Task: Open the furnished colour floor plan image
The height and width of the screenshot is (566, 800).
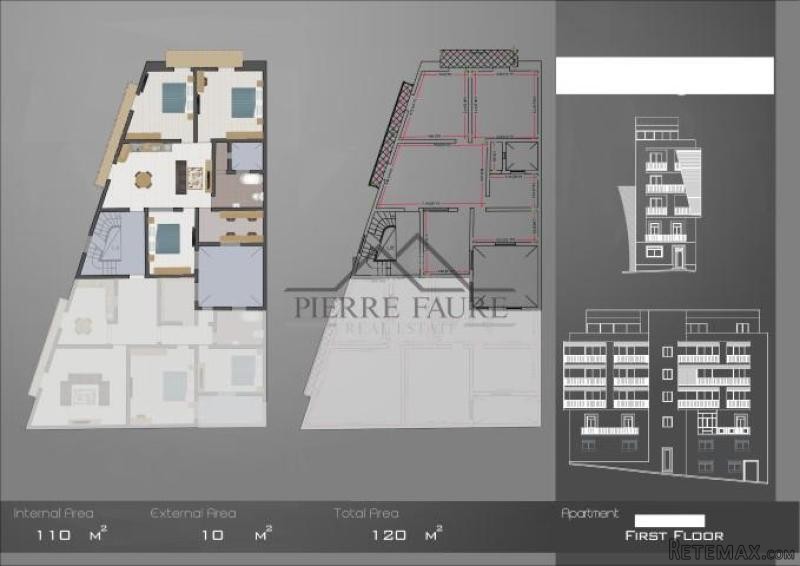Action: pyautogui.click(x=147, y=239)
